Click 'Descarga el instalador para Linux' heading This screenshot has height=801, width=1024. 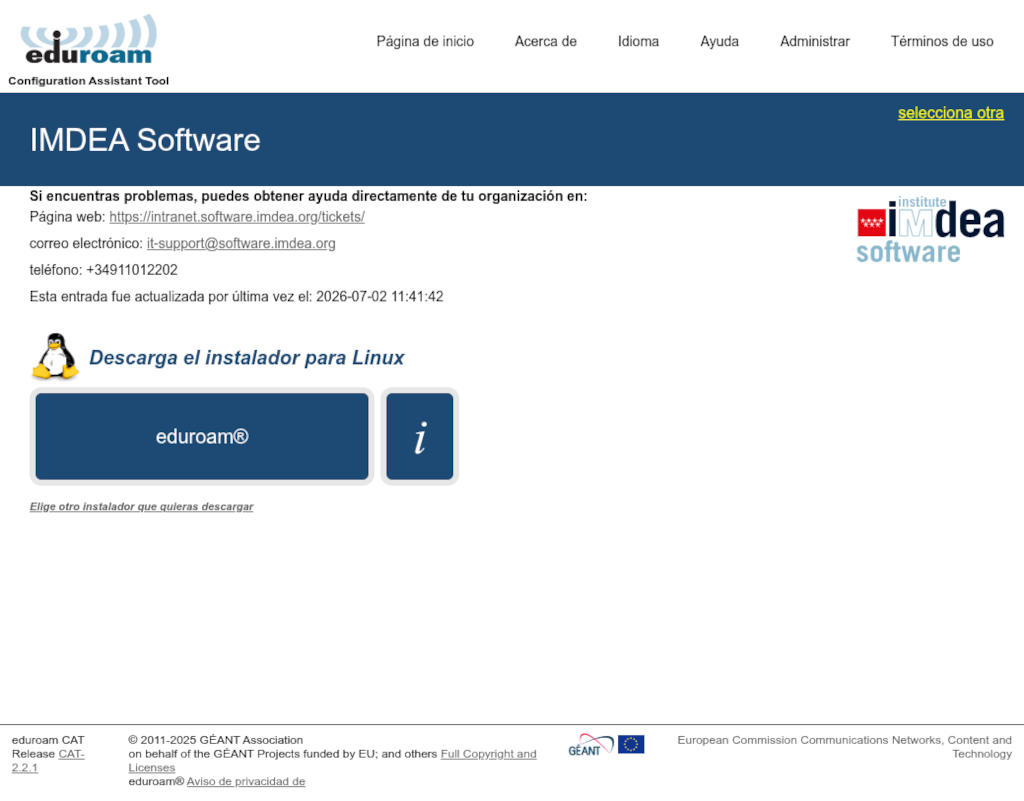[x=246, y=358]
